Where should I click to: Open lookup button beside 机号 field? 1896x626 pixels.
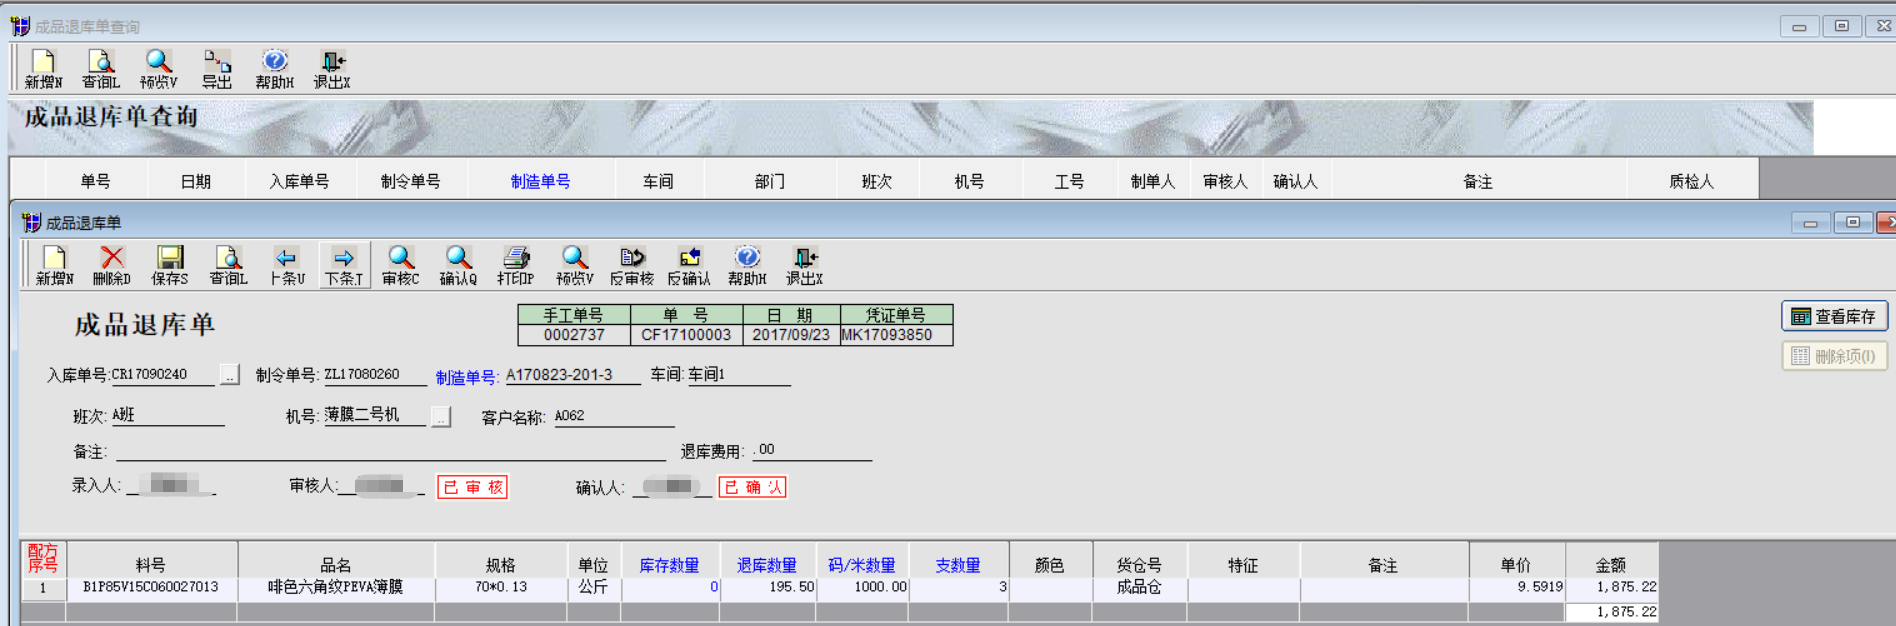[441, 416]
